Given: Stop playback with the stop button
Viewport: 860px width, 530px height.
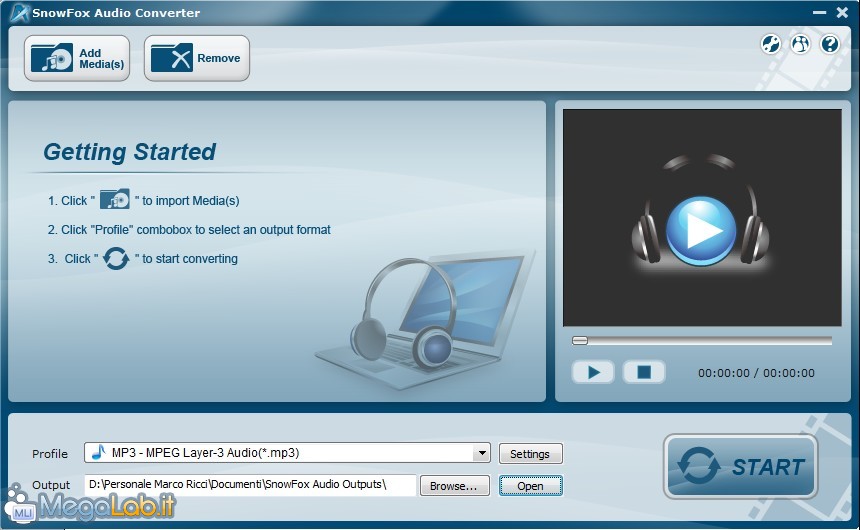Looking at the screenshot, I should tap(644, 373).
